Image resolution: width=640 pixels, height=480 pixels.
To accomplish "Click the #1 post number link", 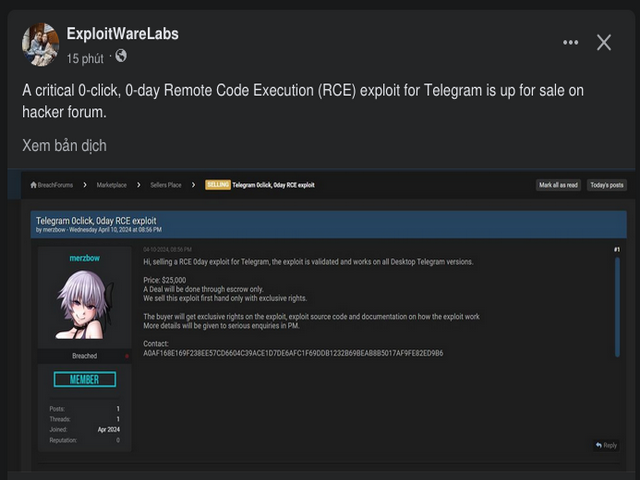I will 617,249.
